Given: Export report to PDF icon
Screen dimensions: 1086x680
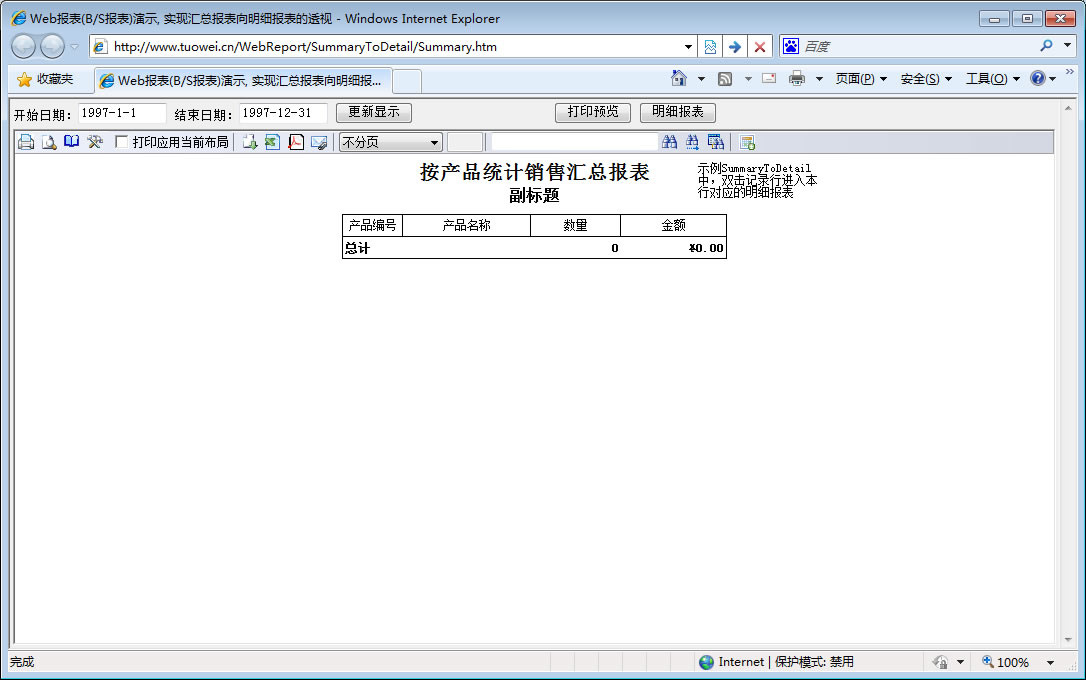Looking at the screenshot, I should [x=296, y=142].
